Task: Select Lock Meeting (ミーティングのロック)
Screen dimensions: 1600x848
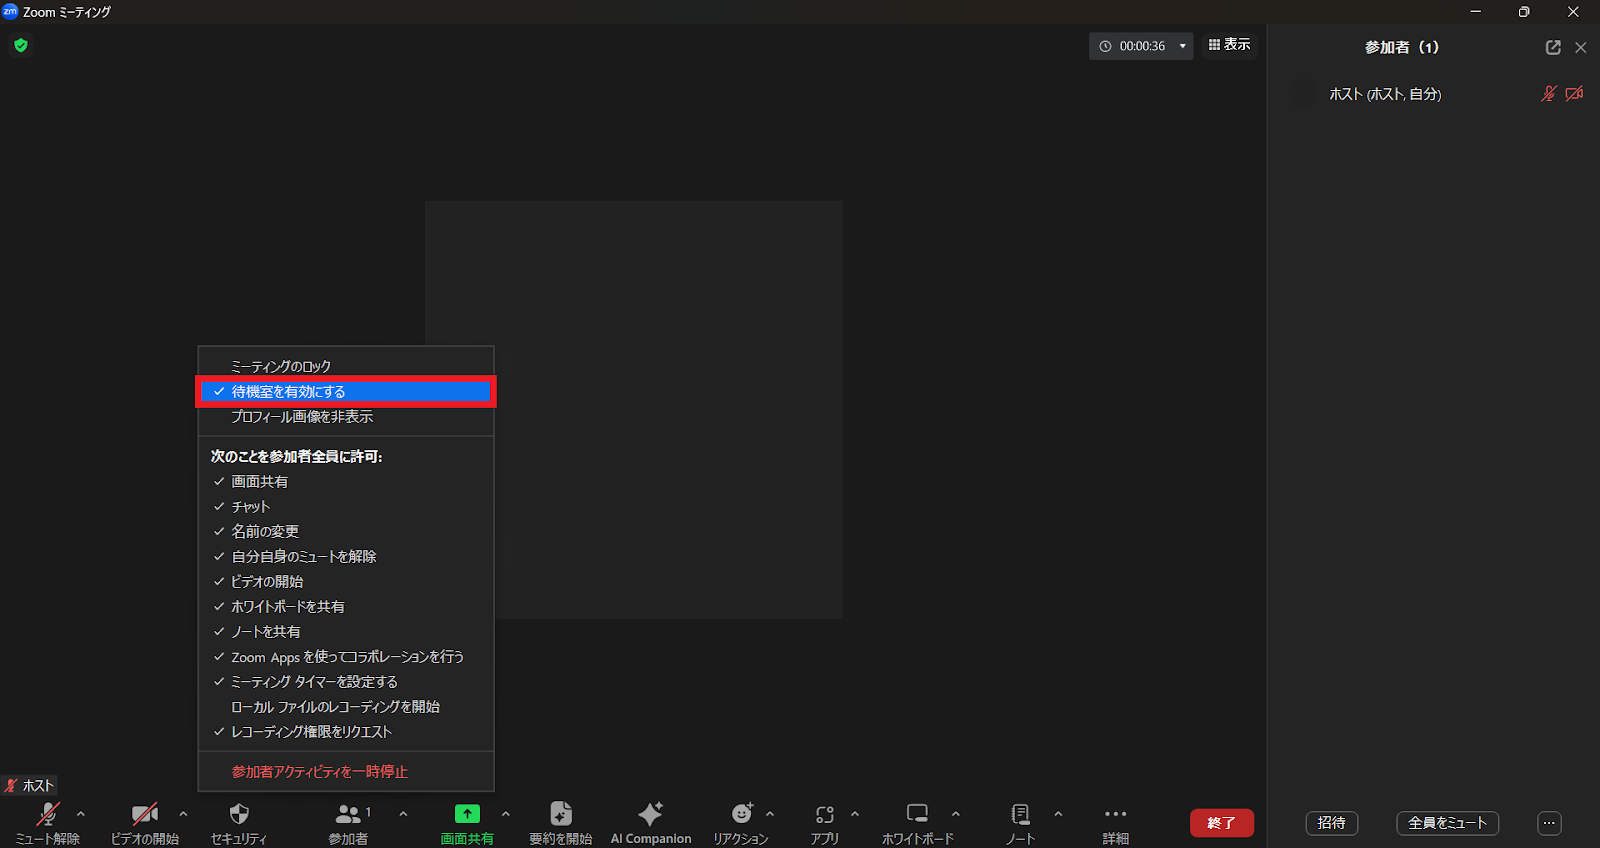Action: pos(346,367)
